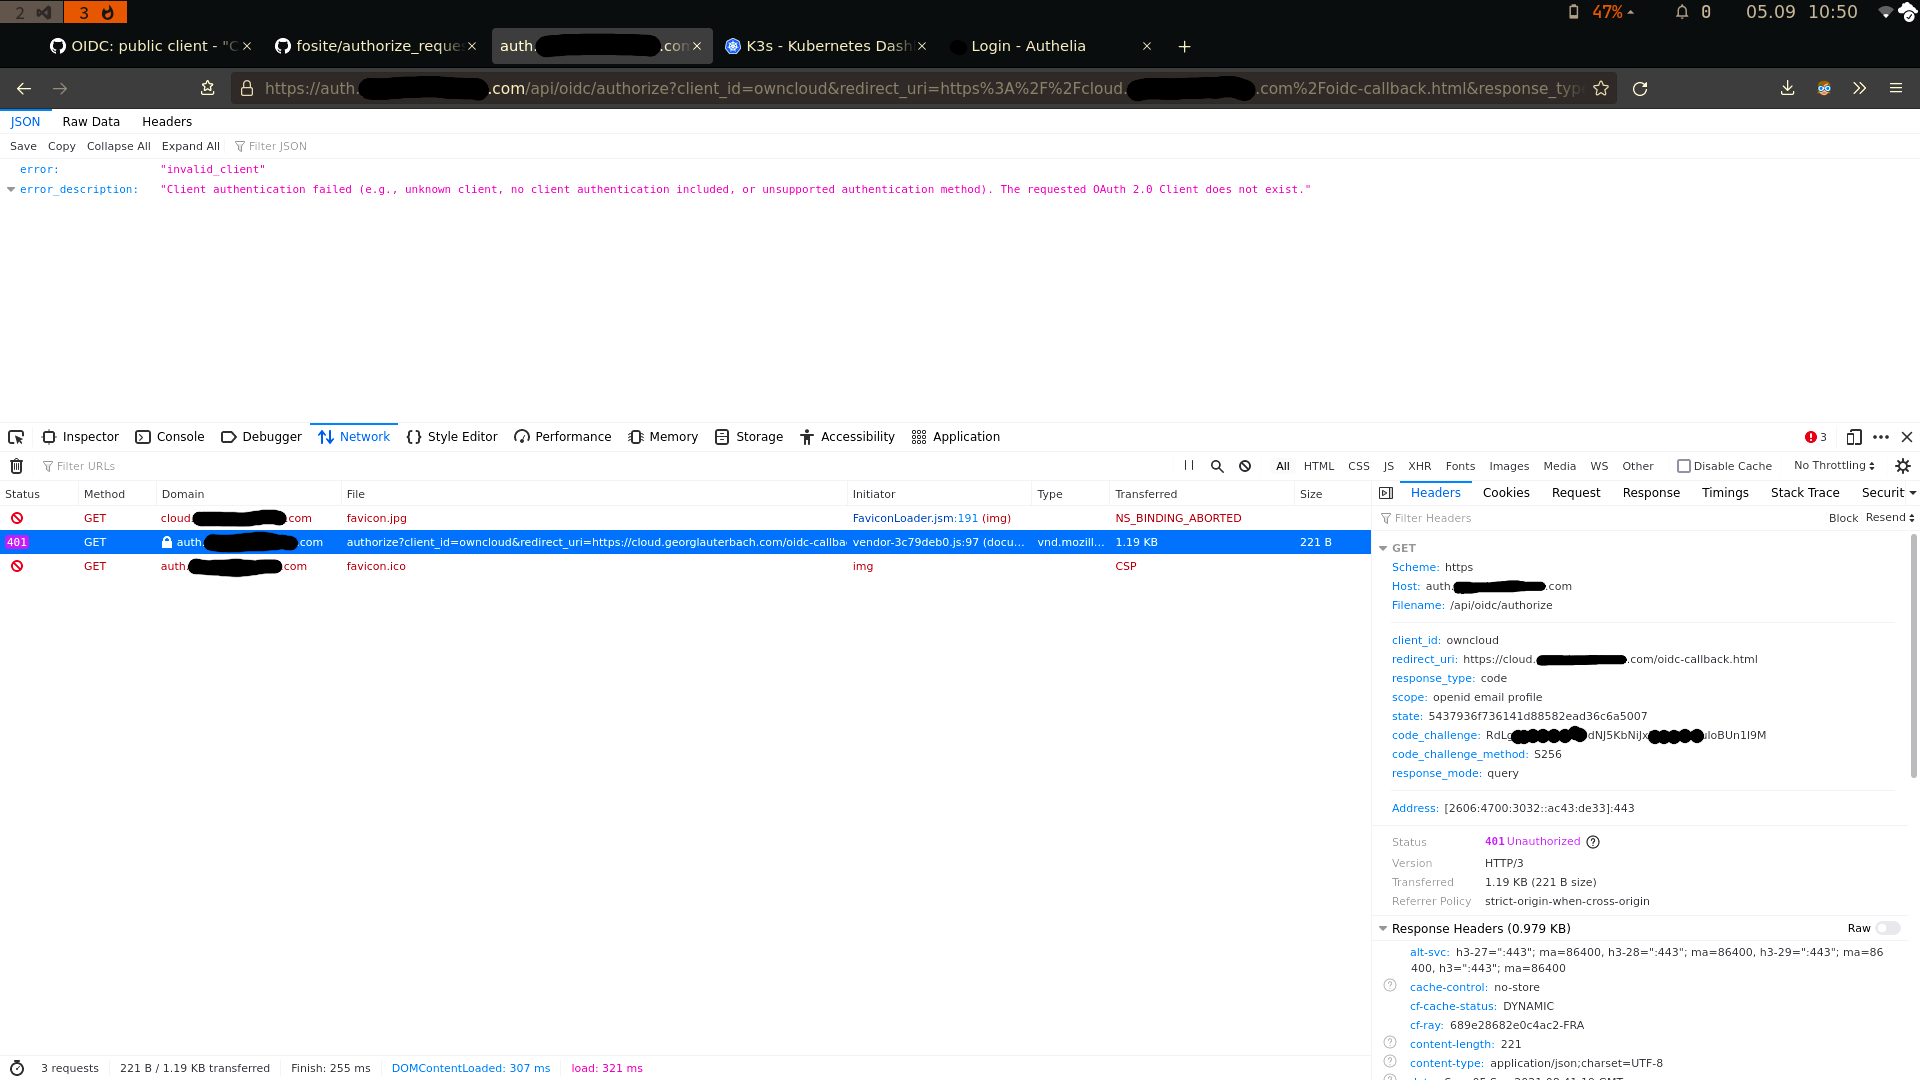Collapse the error_description entry in JSON viewer
Viewport: 1920px width, 1080px height.
12,189
